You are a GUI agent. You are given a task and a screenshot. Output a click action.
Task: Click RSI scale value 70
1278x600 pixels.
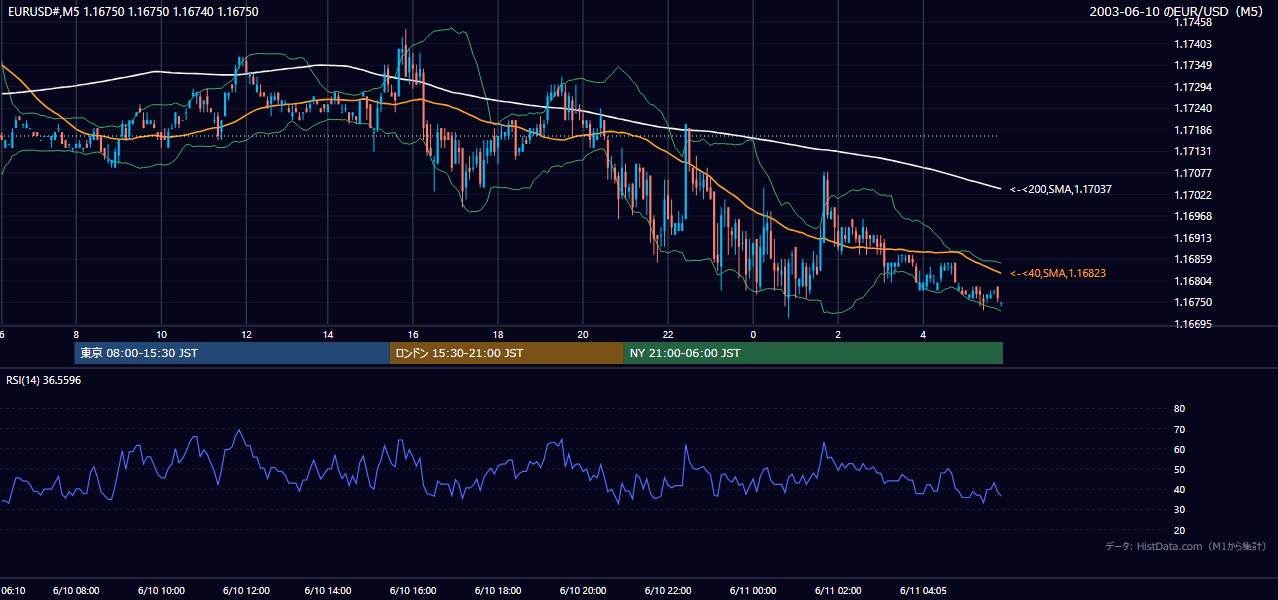click(x=1179, y=429)
